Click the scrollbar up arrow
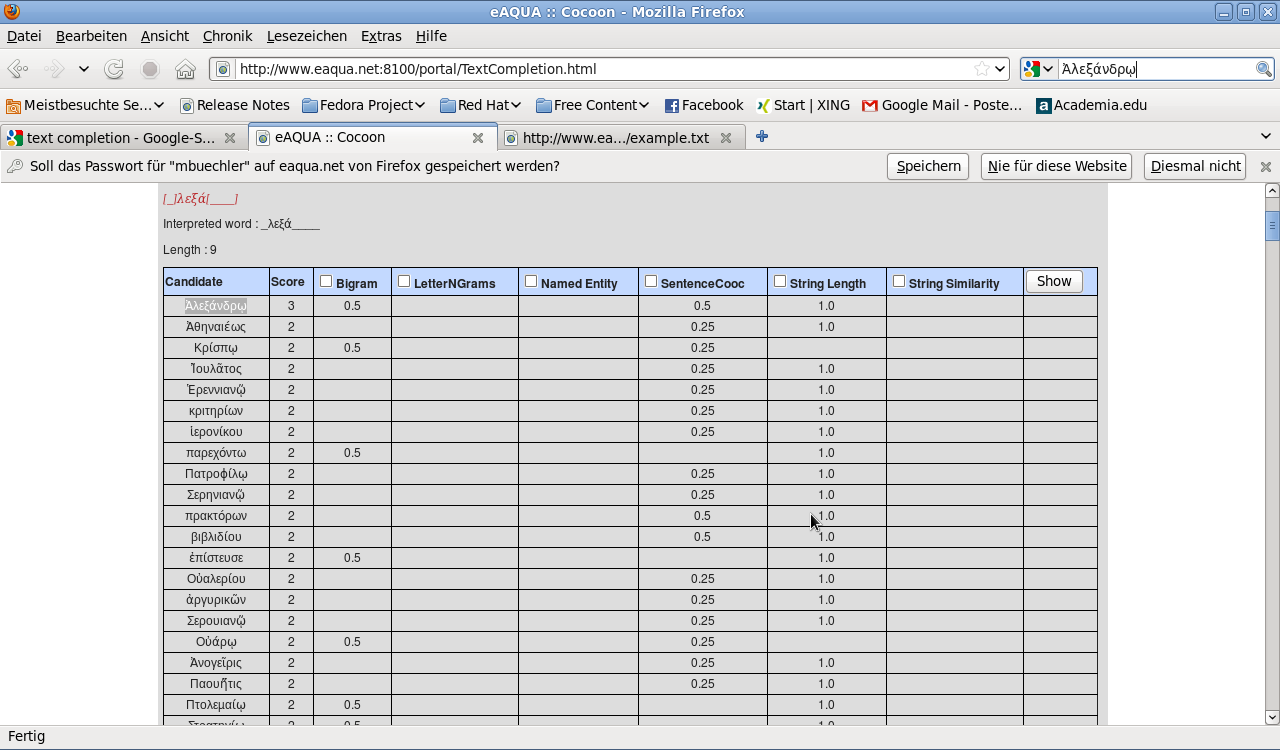1280x750 pixels. coord(1272,191)
